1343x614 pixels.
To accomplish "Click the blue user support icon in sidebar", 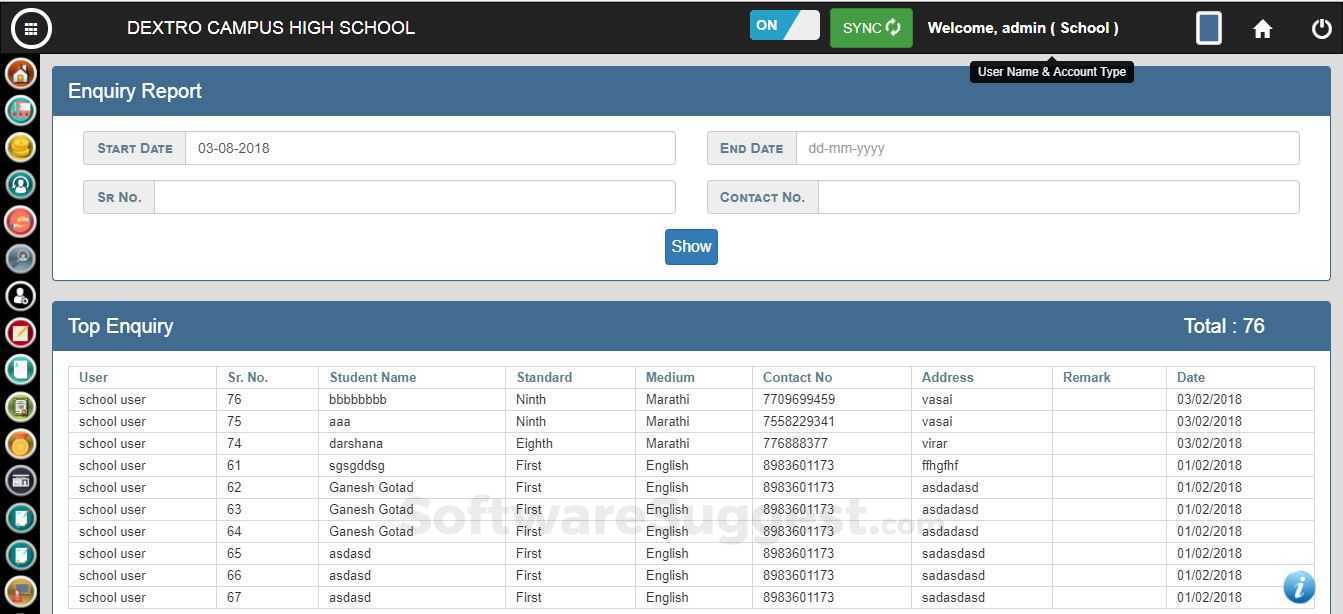I will [x=20, y=184].
